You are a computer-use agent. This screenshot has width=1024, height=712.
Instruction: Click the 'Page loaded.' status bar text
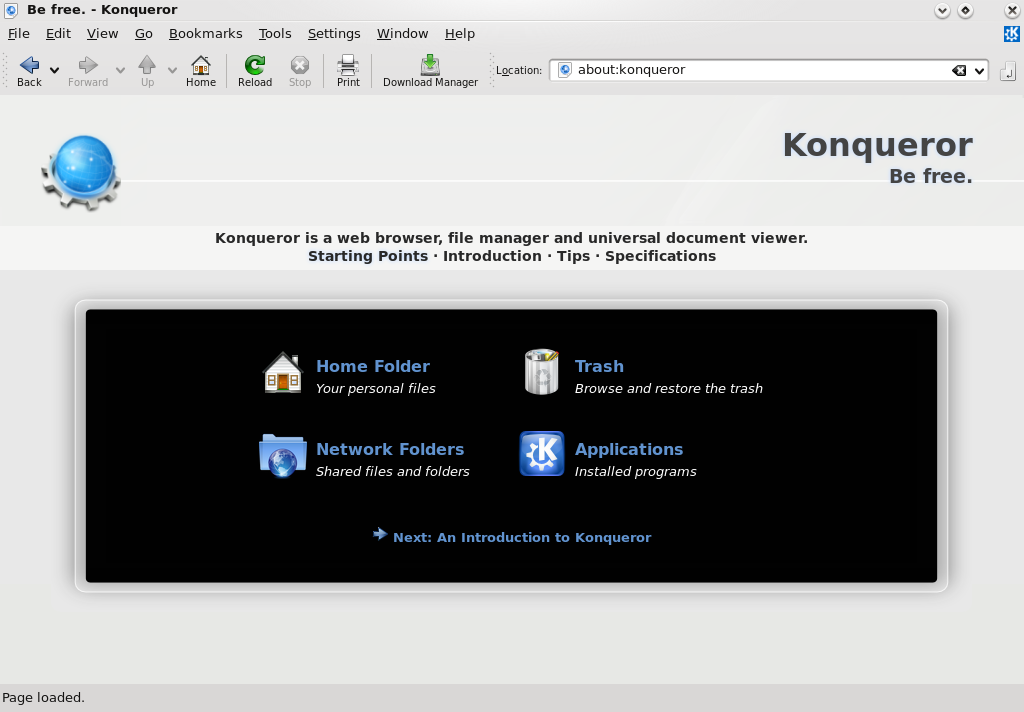click(43, 698)
